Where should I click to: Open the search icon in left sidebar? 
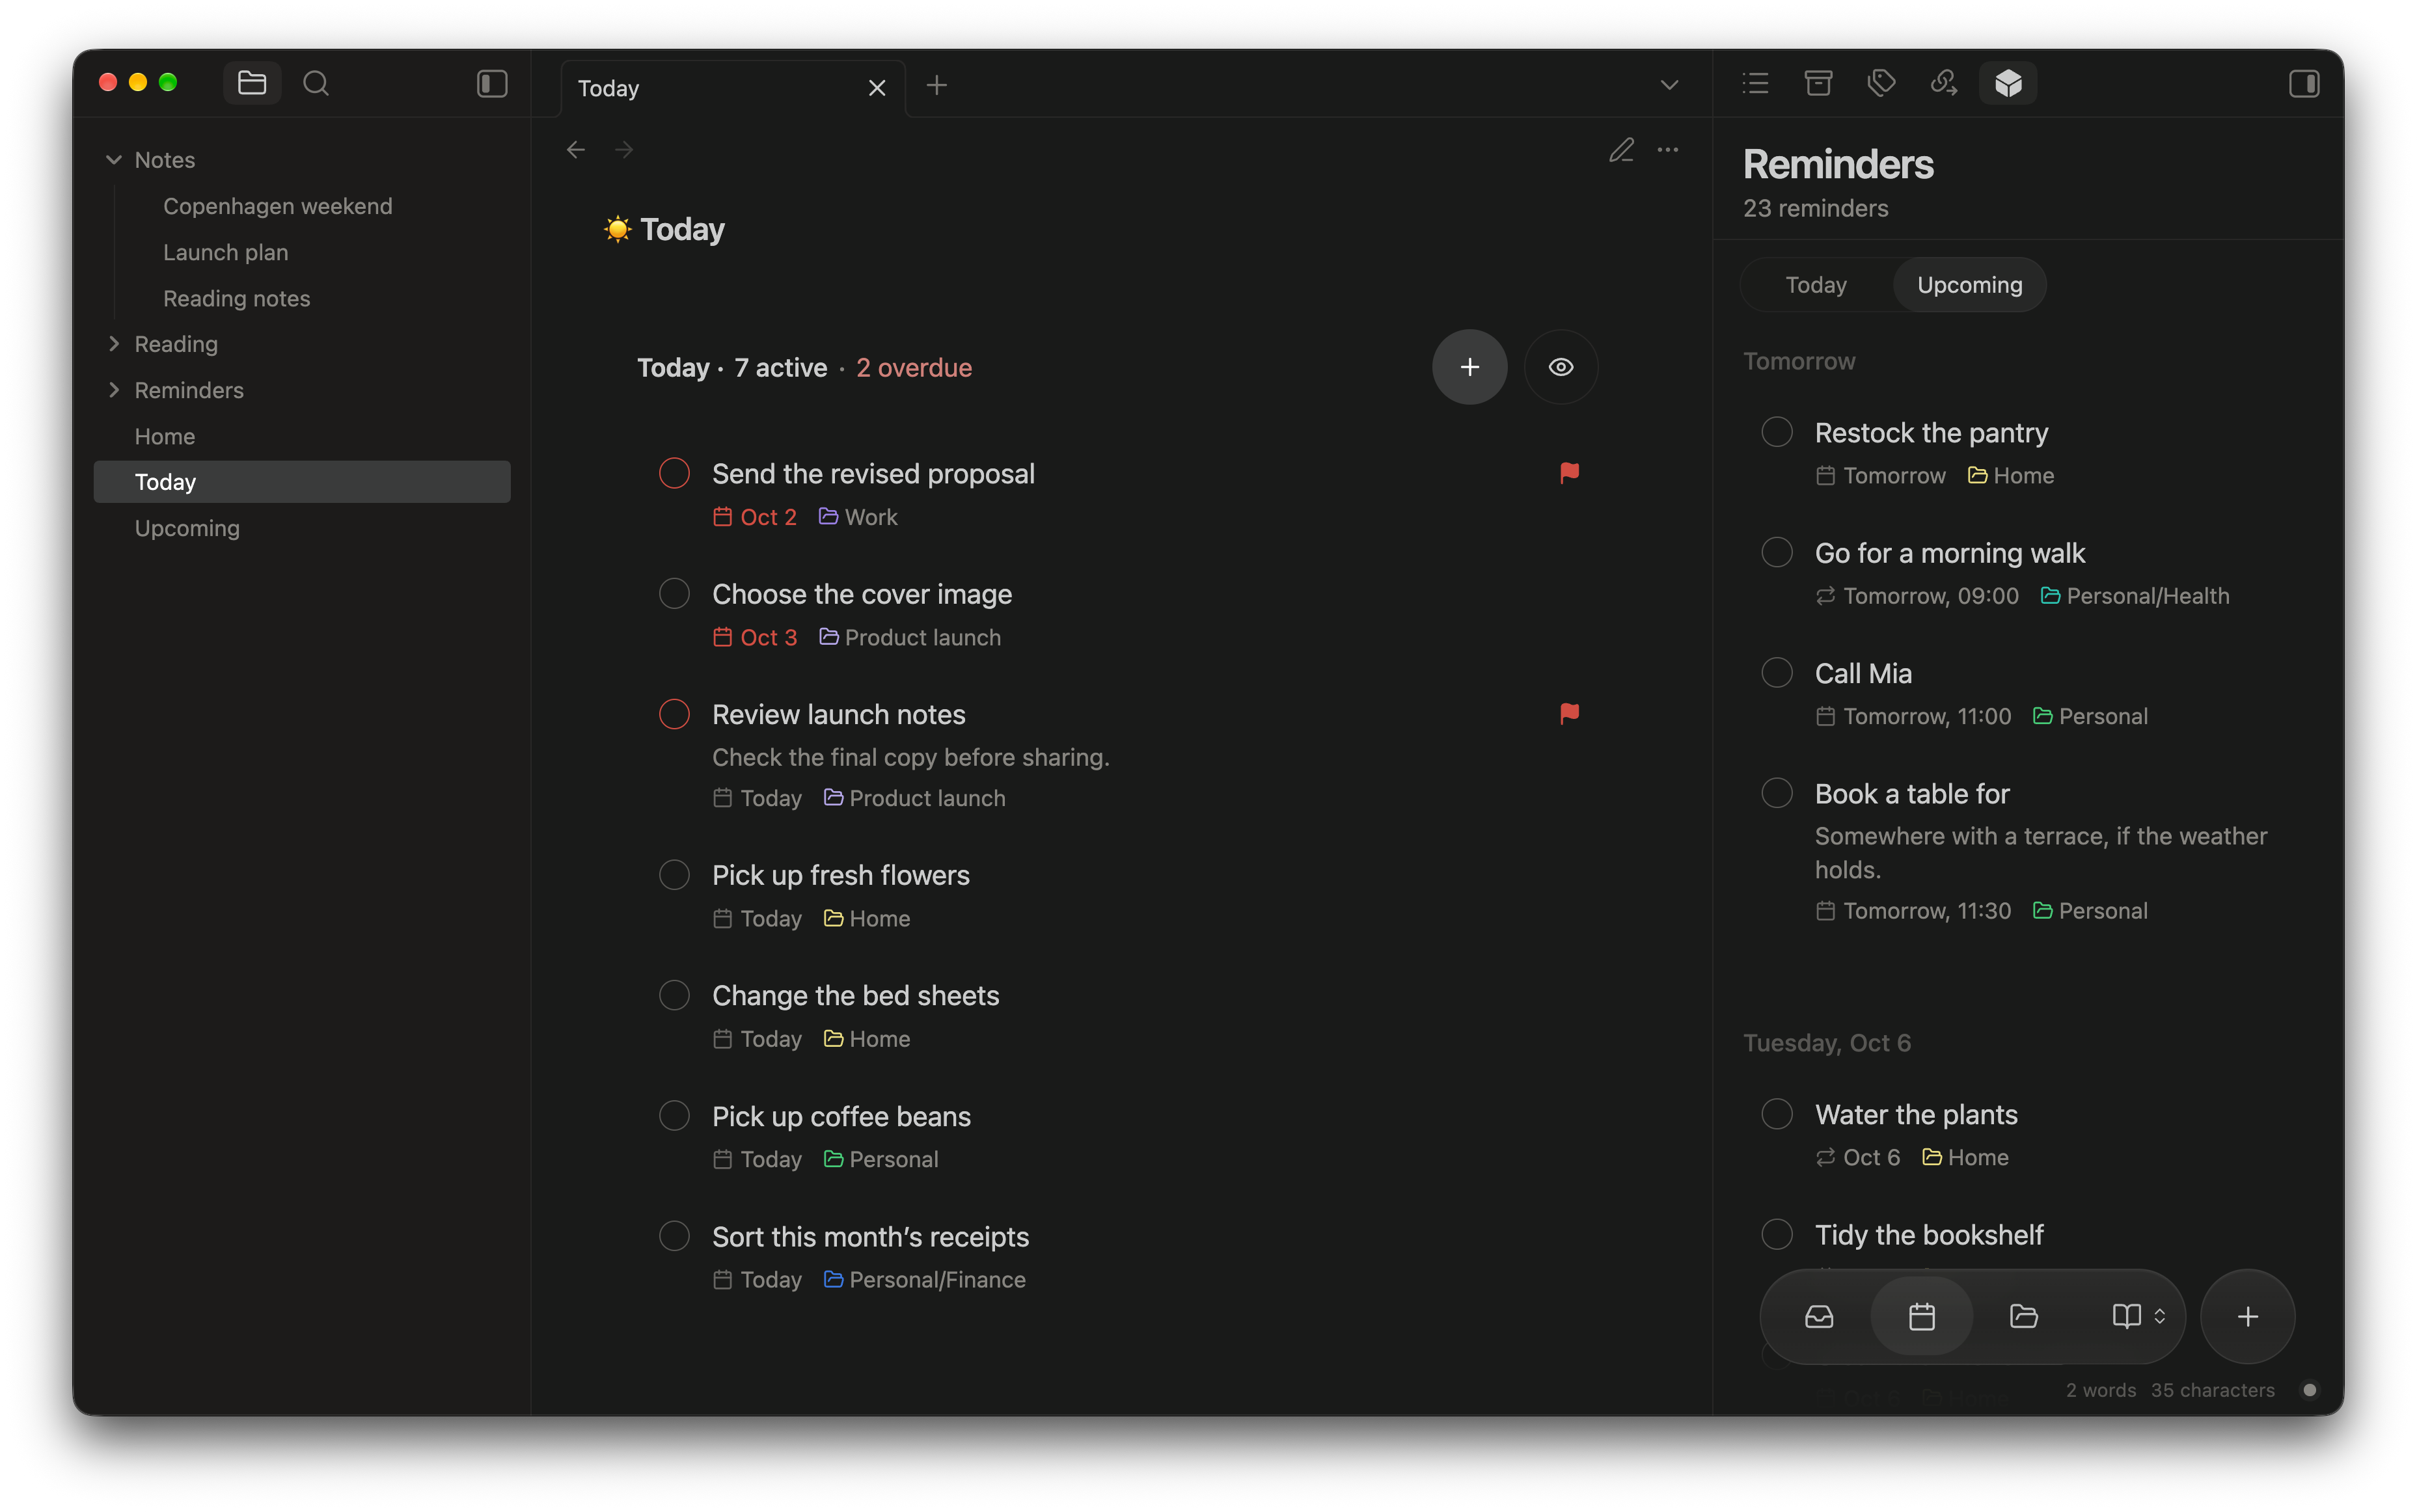pos(316,84)
